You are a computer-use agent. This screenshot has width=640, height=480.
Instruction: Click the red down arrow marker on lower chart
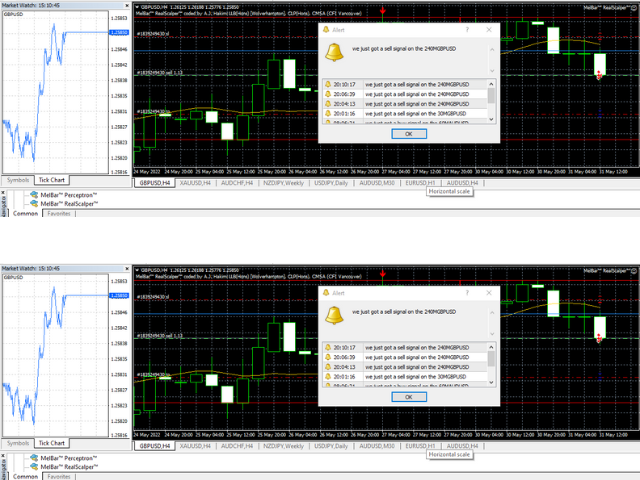382,273
